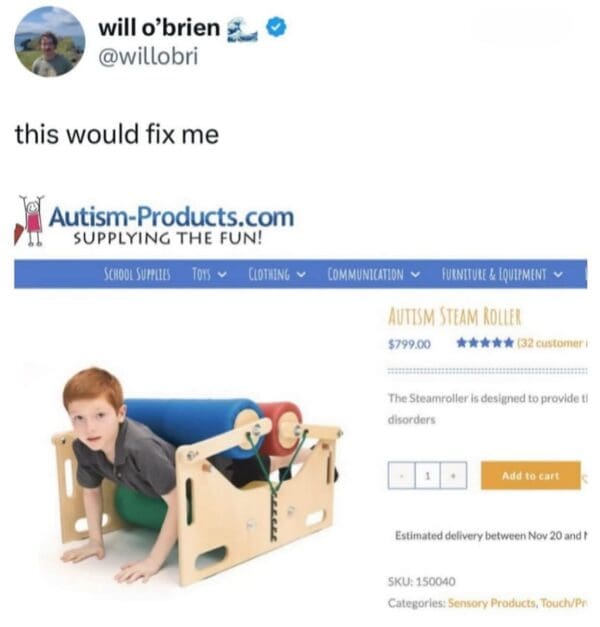Open will o'brien's profile avatar

click(x=50, y=42)
